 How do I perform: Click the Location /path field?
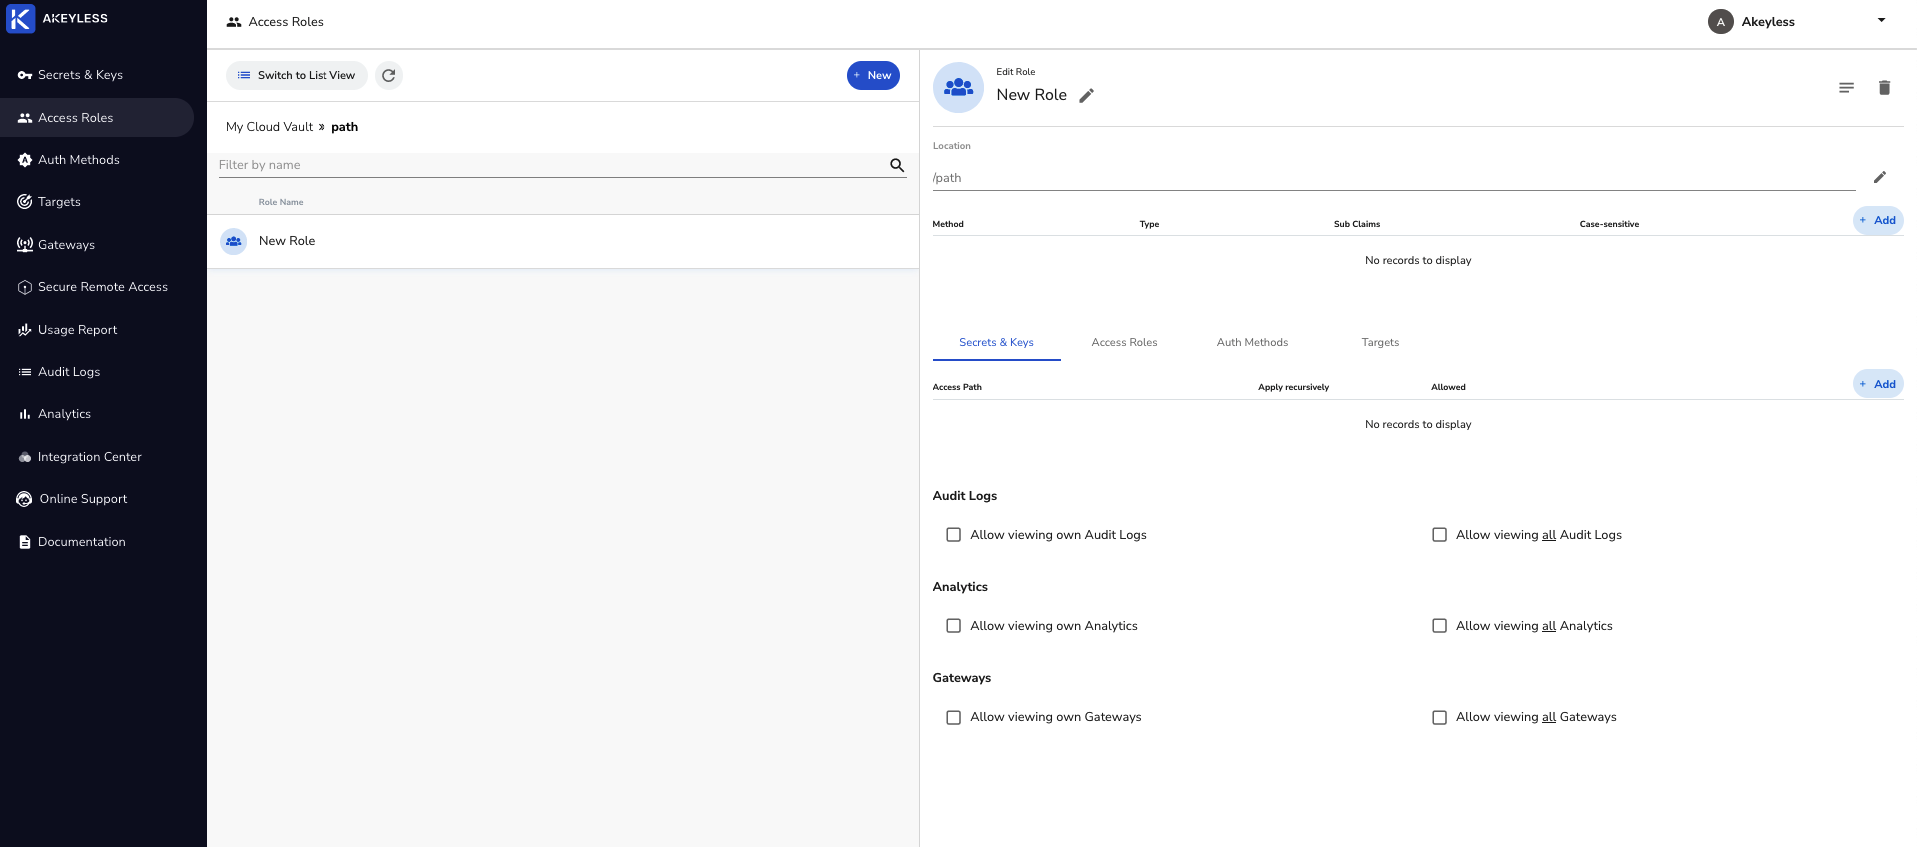coord(1394,178)
